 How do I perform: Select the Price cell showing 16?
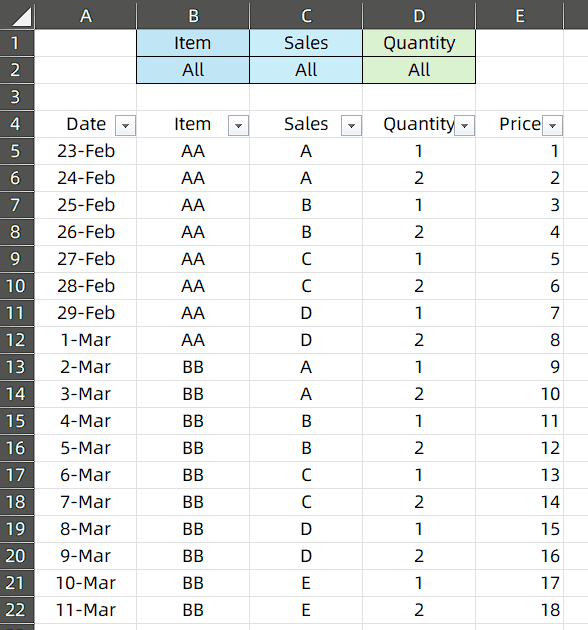(520, 556)
